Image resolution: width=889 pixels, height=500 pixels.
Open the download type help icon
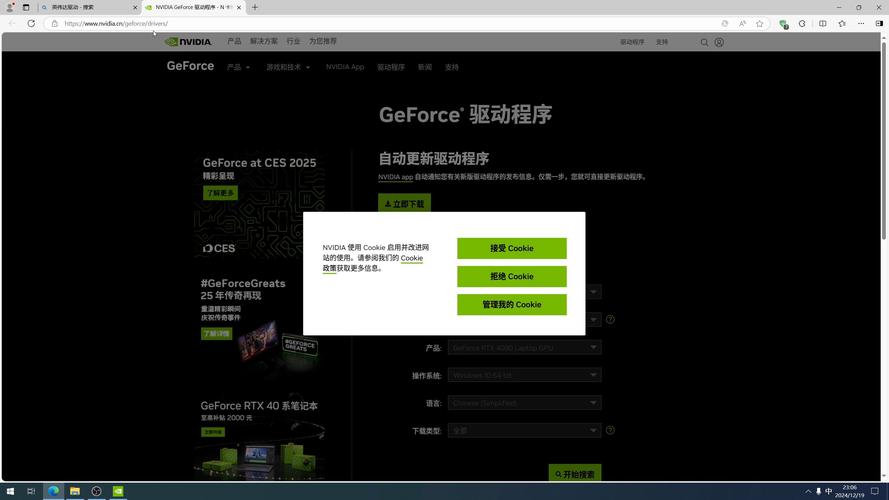point(610,430)
